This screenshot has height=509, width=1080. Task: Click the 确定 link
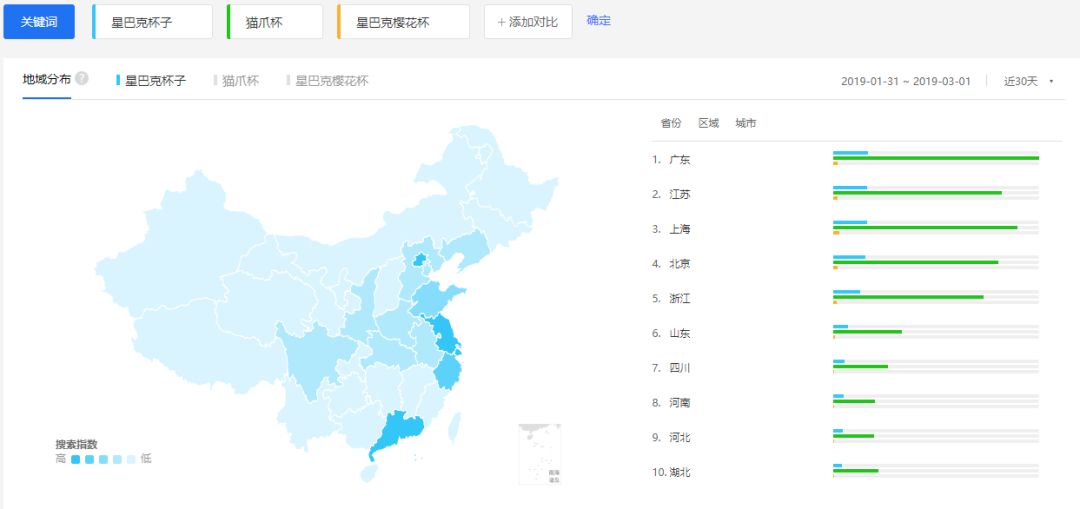click(x=599, y=21)
